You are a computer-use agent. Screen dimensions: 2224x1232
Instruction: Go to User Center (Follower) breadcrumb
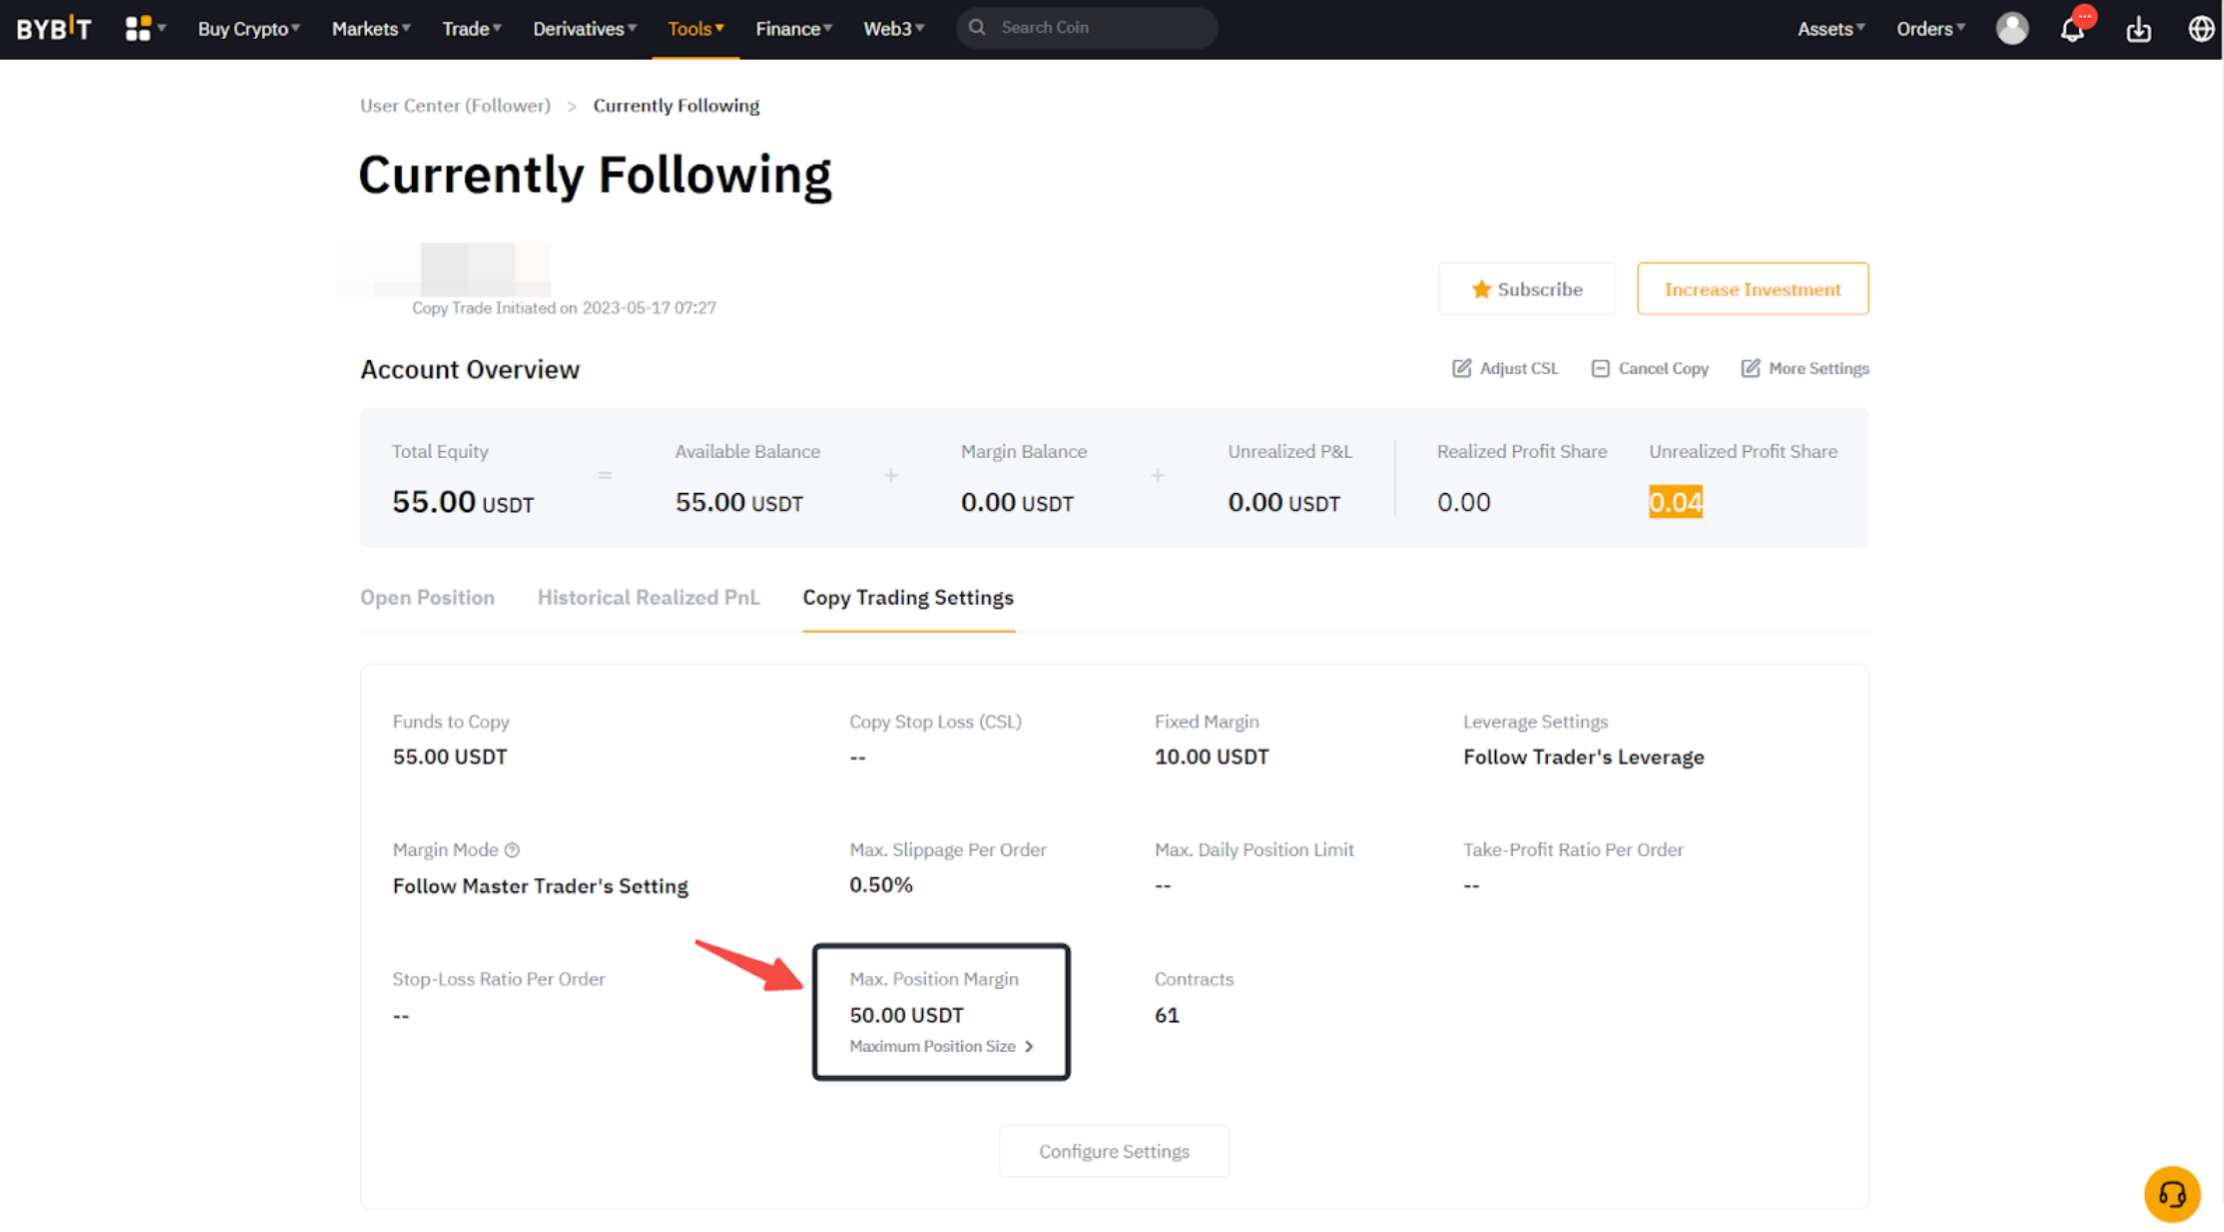(x=455, y=105)
